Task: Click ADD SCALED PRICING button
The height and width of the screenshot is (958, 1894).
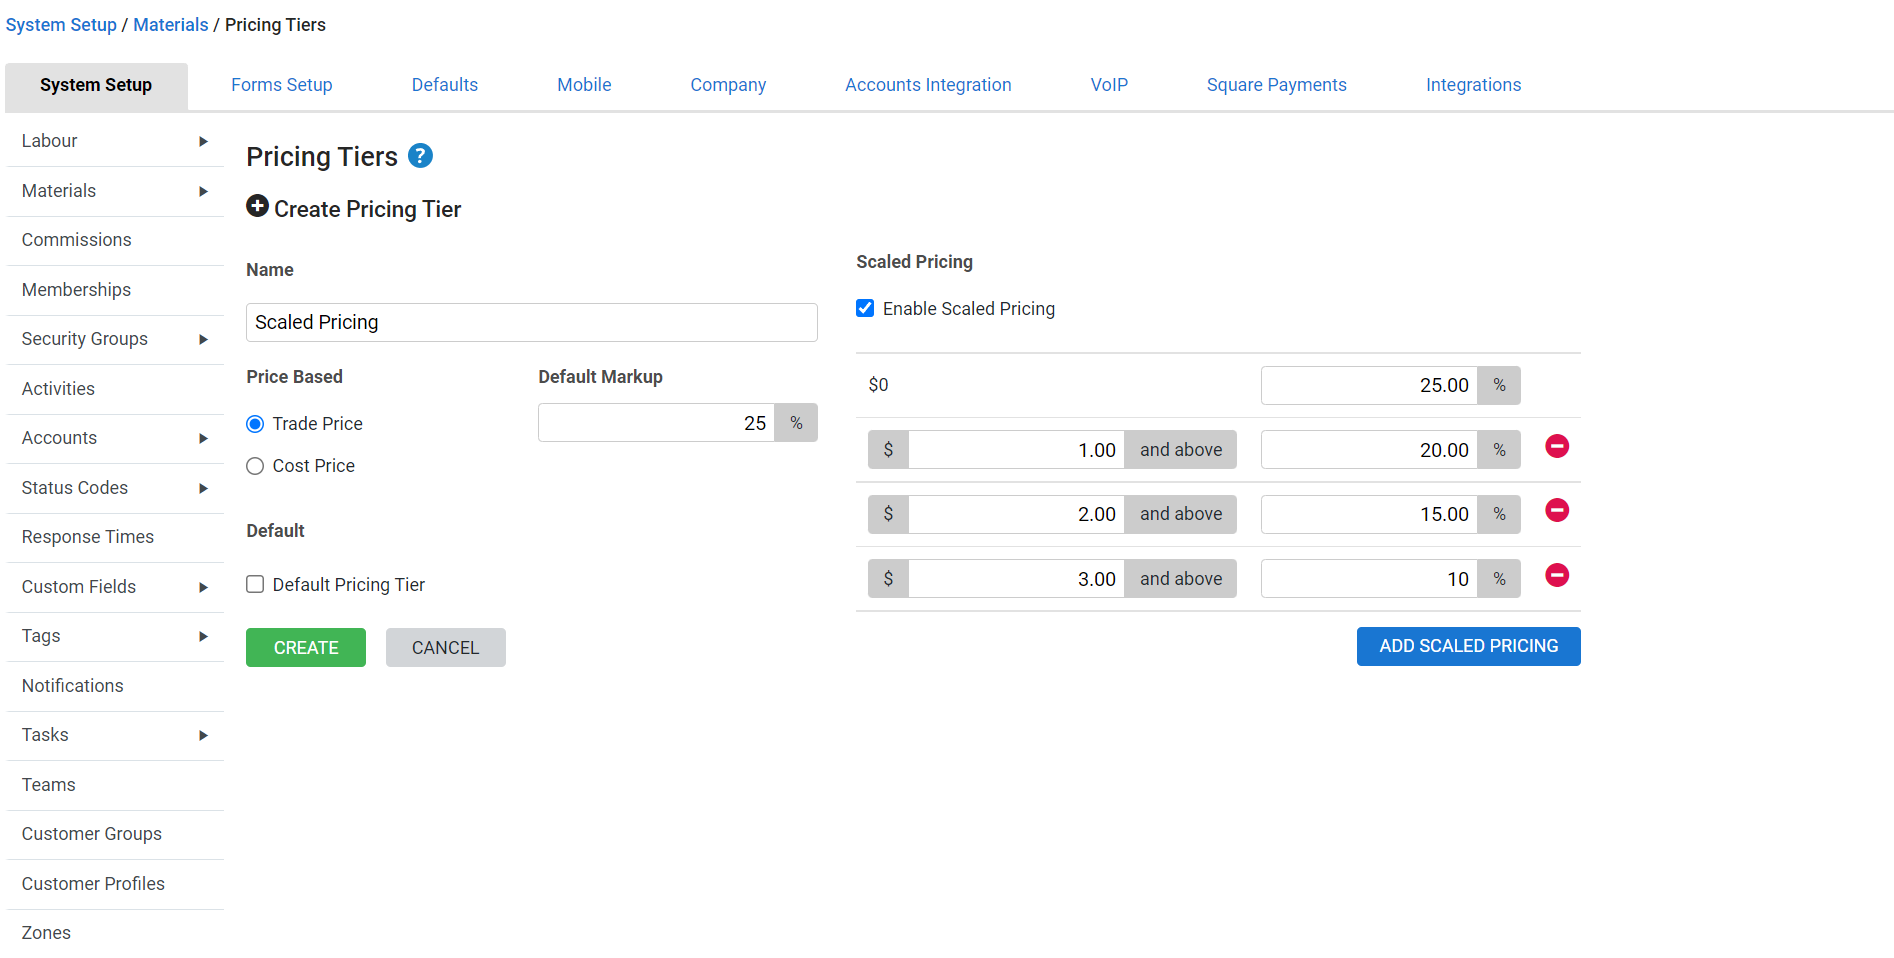Action: pyautogui.click(x=1467, y=646)
